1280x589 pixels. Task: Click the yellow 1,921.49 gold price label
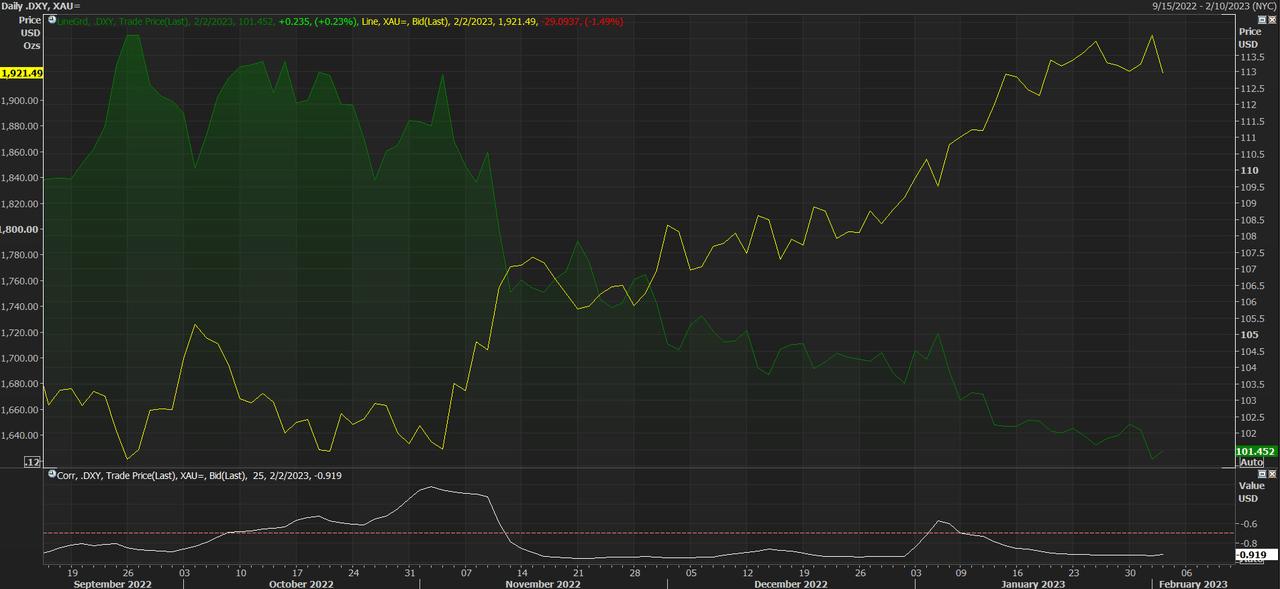[22, 73]
